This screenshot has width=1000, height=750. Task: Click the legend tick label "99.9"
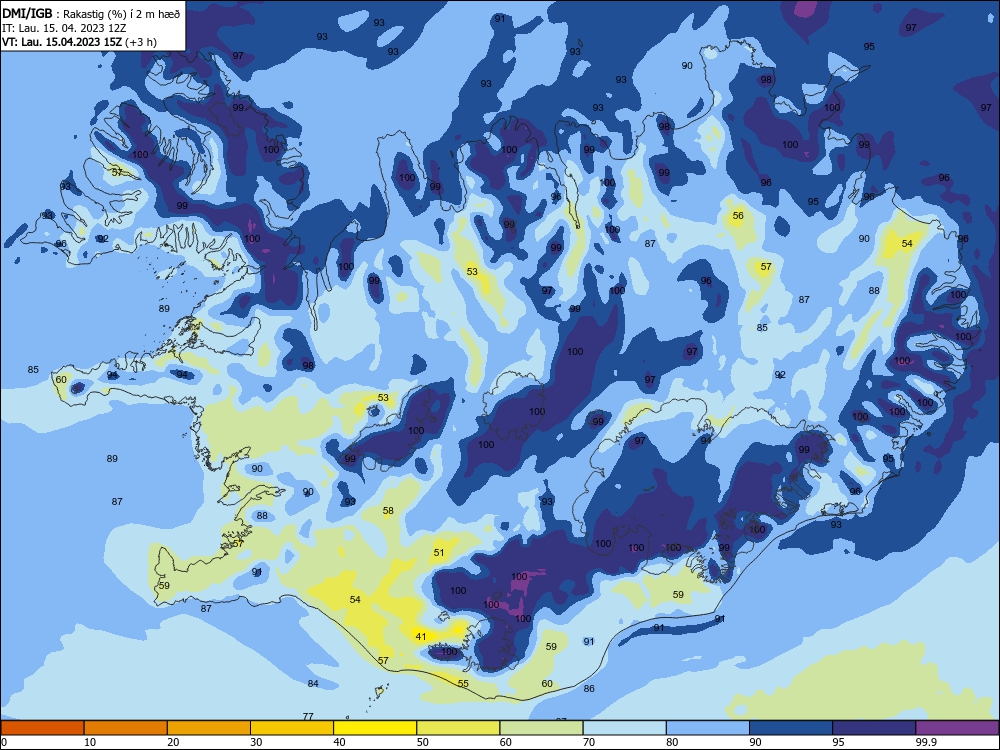click(925, 742)
